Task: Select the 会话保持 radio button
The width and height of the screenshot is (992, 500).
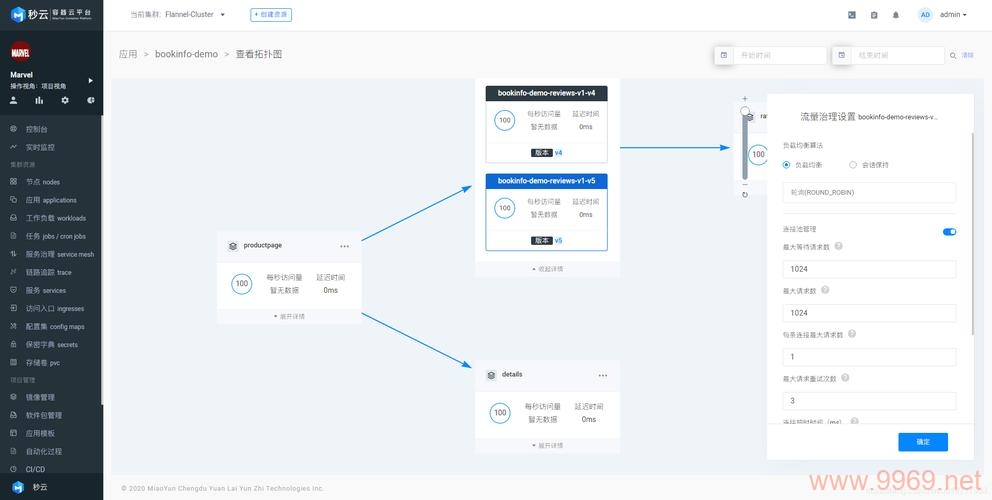Action: (x=853, y=165)
